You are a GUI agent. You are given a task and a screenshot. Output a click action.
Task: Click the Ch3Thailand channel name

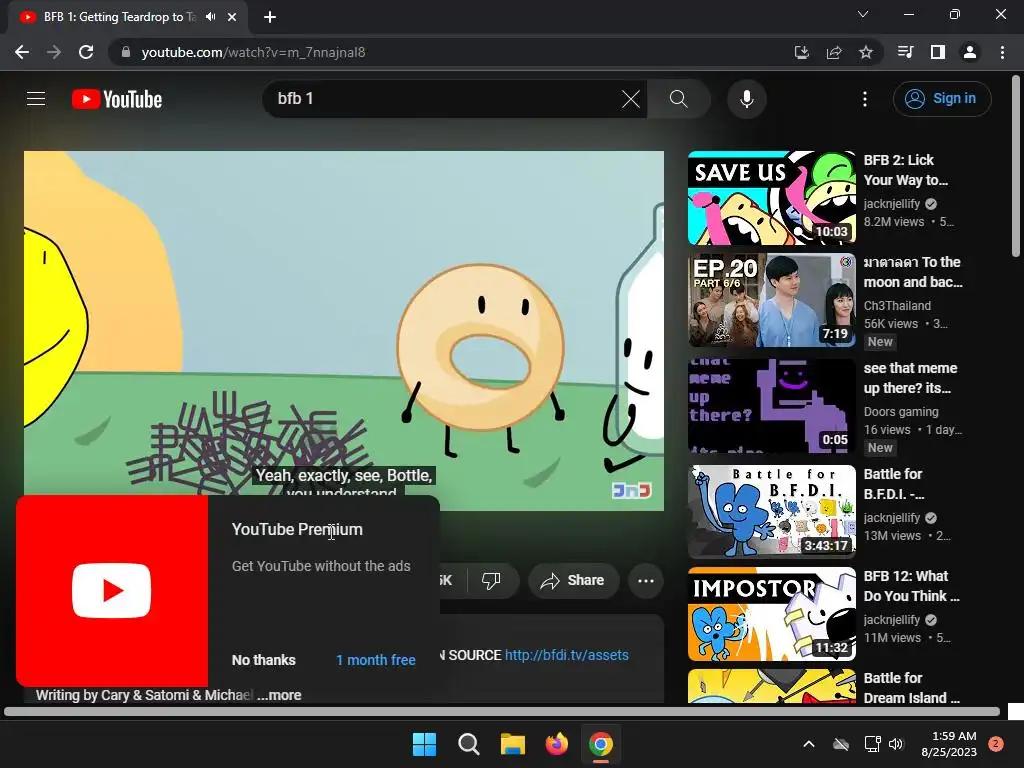point(897,306)
